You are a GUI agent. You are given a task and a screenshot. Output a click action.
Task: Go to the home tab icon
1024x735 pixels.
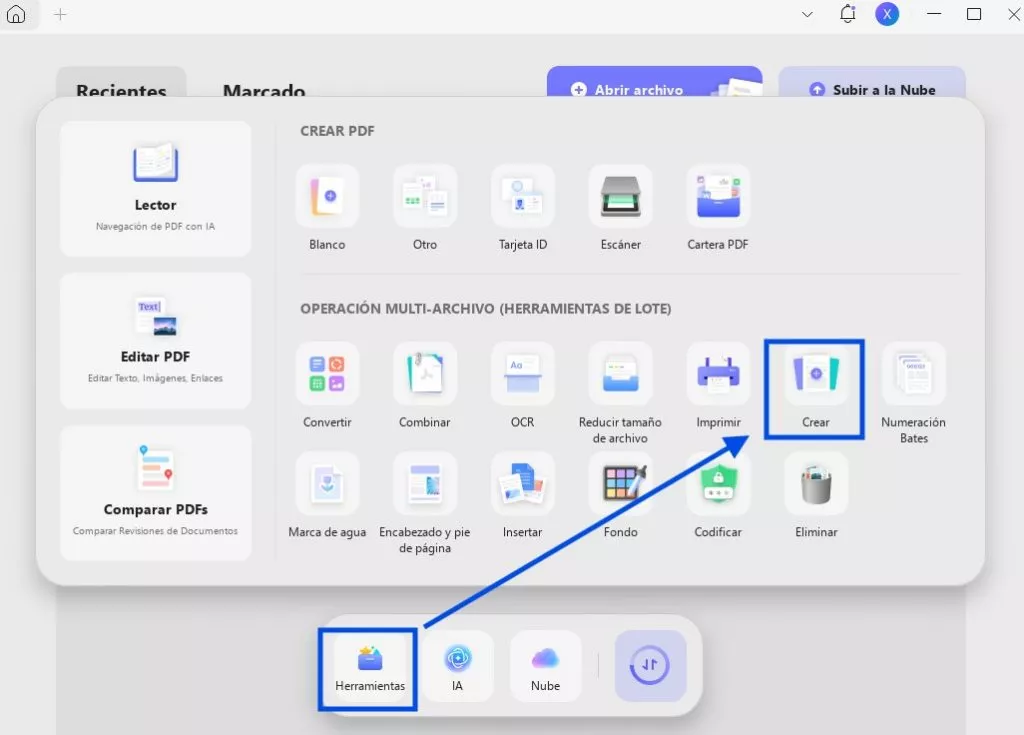point(16,14)
